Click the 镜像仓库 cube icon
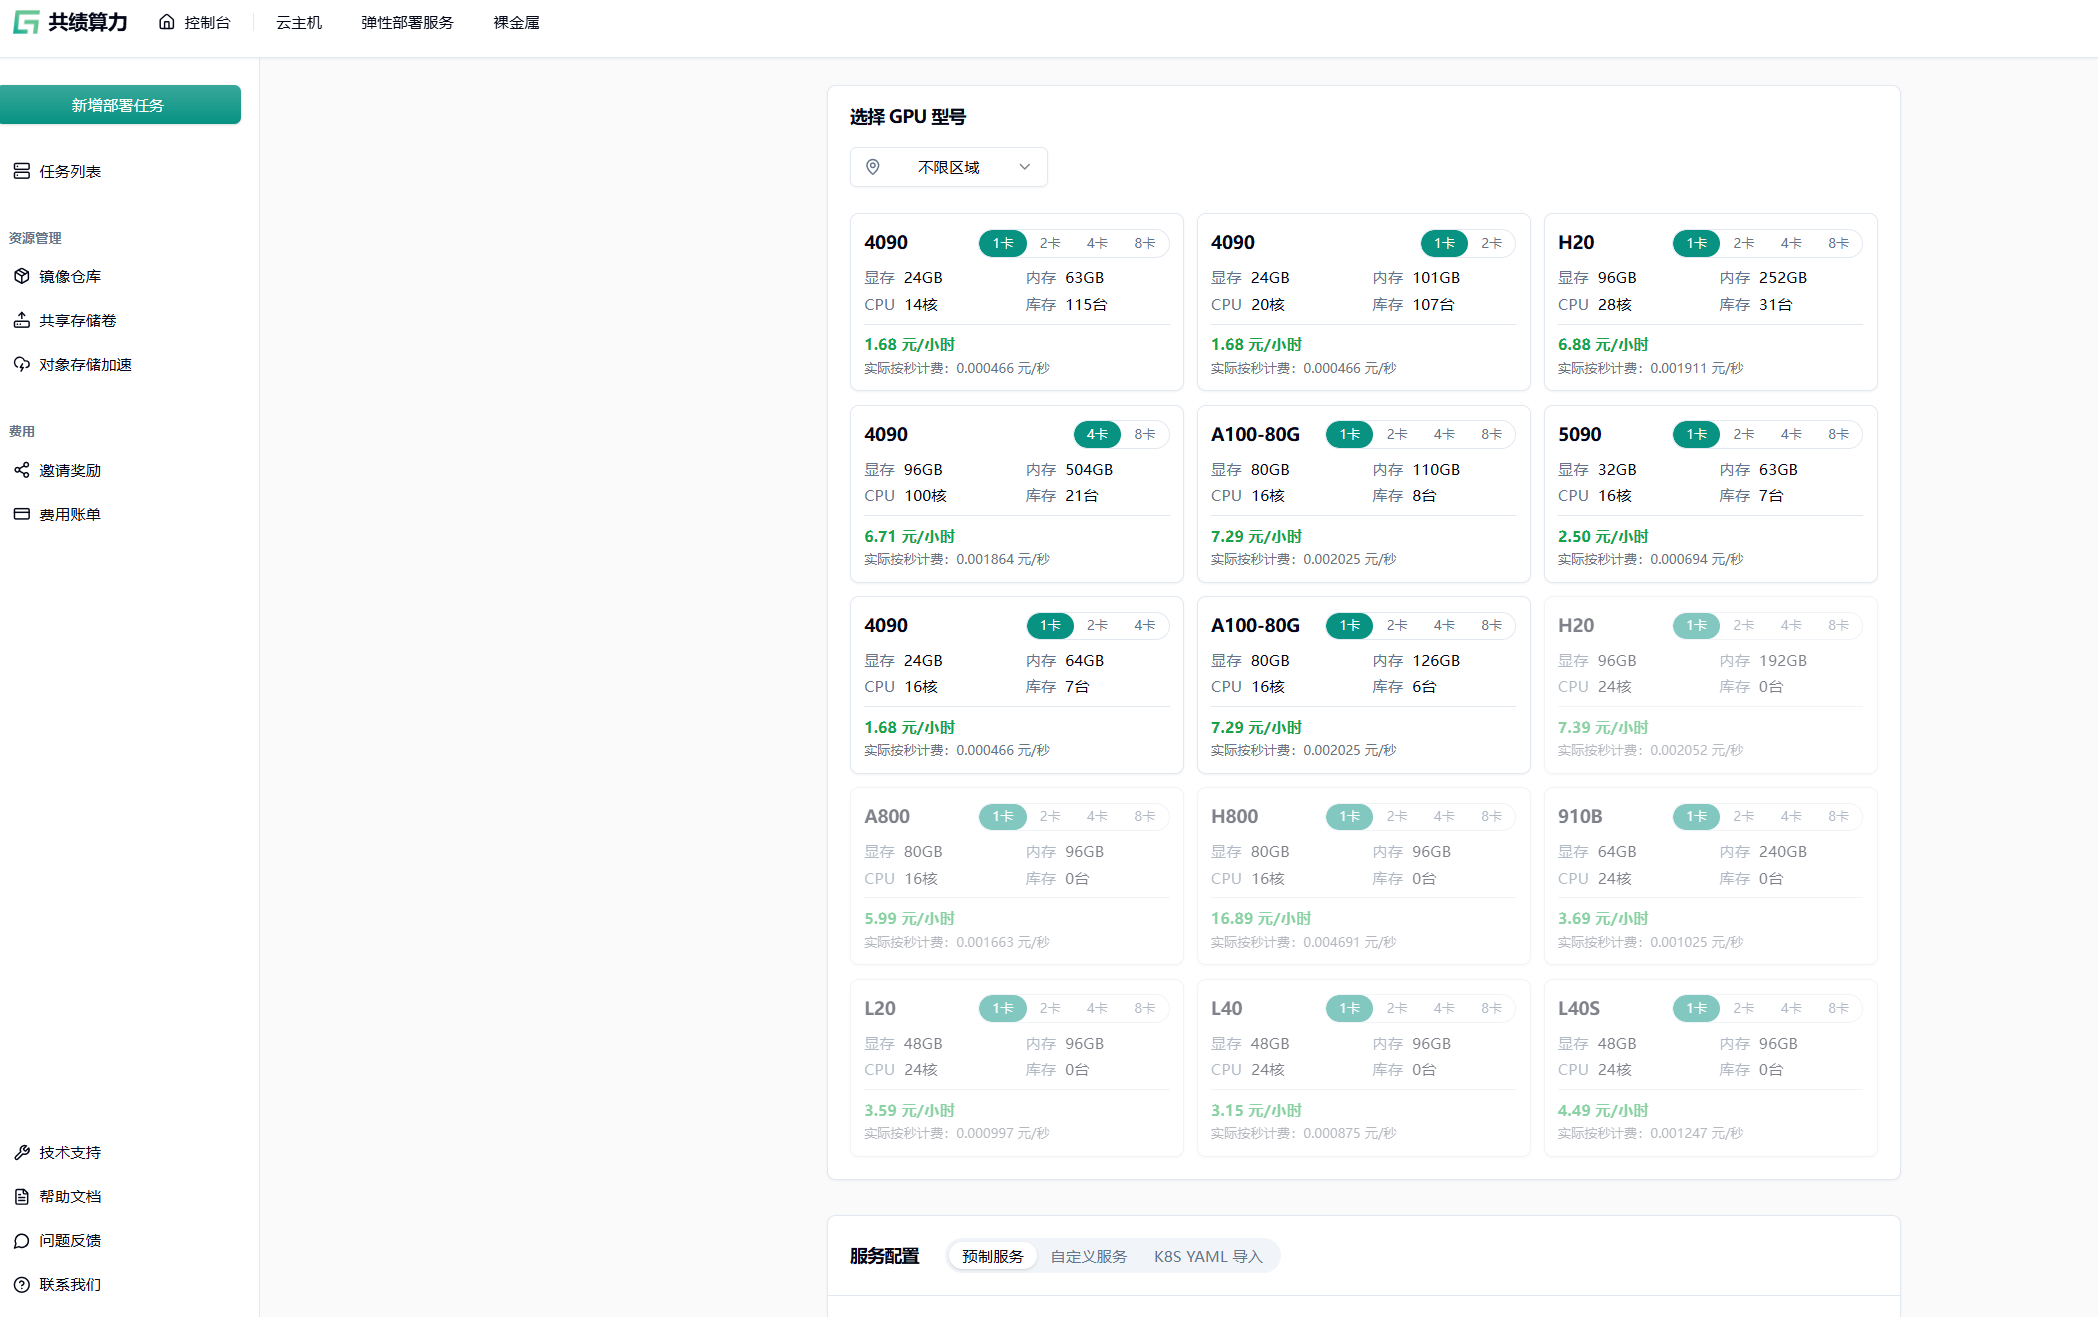The image size is (2098, 1317). pyautogui.click(x=21, y=276)
